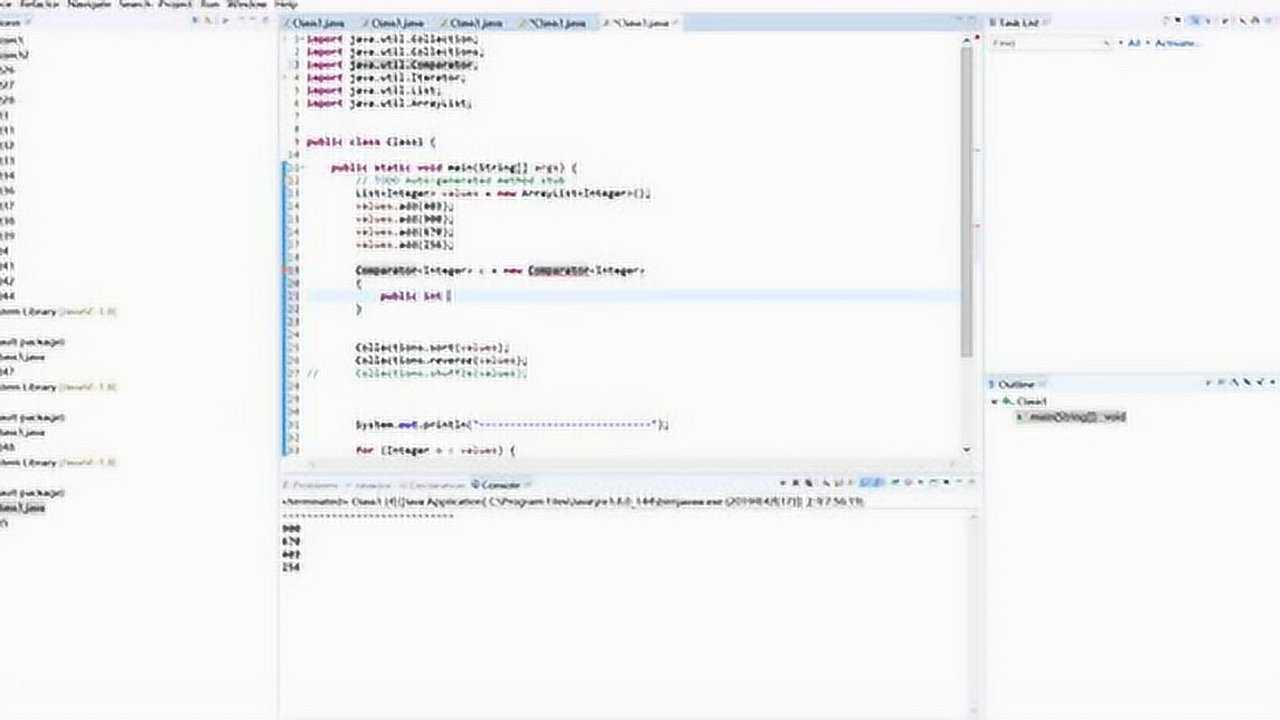The image size is (1280, 720).
Task: Open the Project menu
Action: tap(175, 5)
